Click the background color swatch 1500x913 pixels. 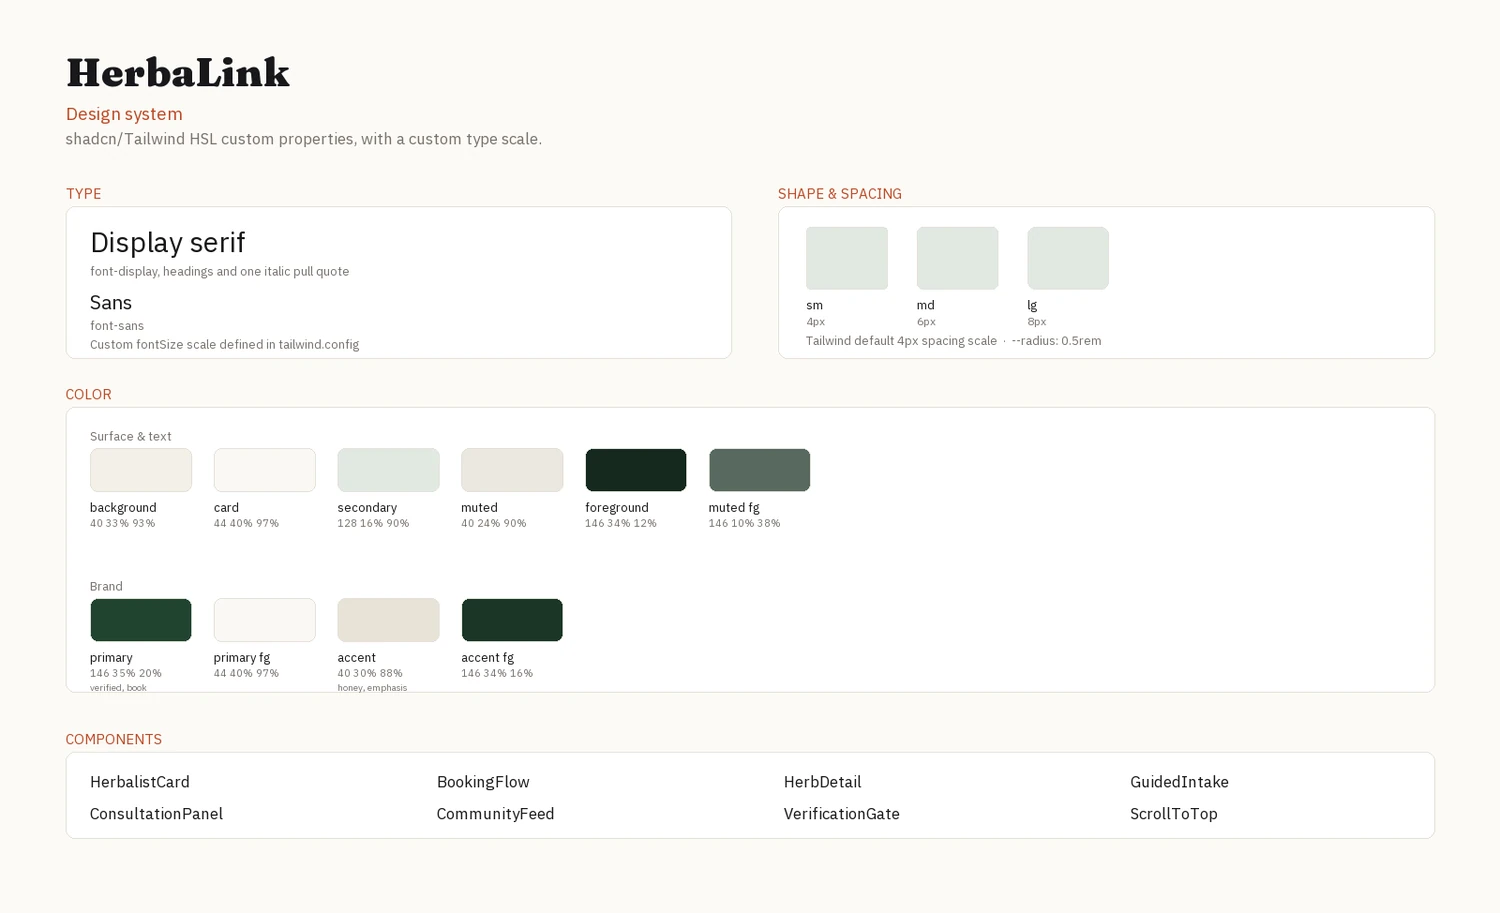(x=141, y=470)
